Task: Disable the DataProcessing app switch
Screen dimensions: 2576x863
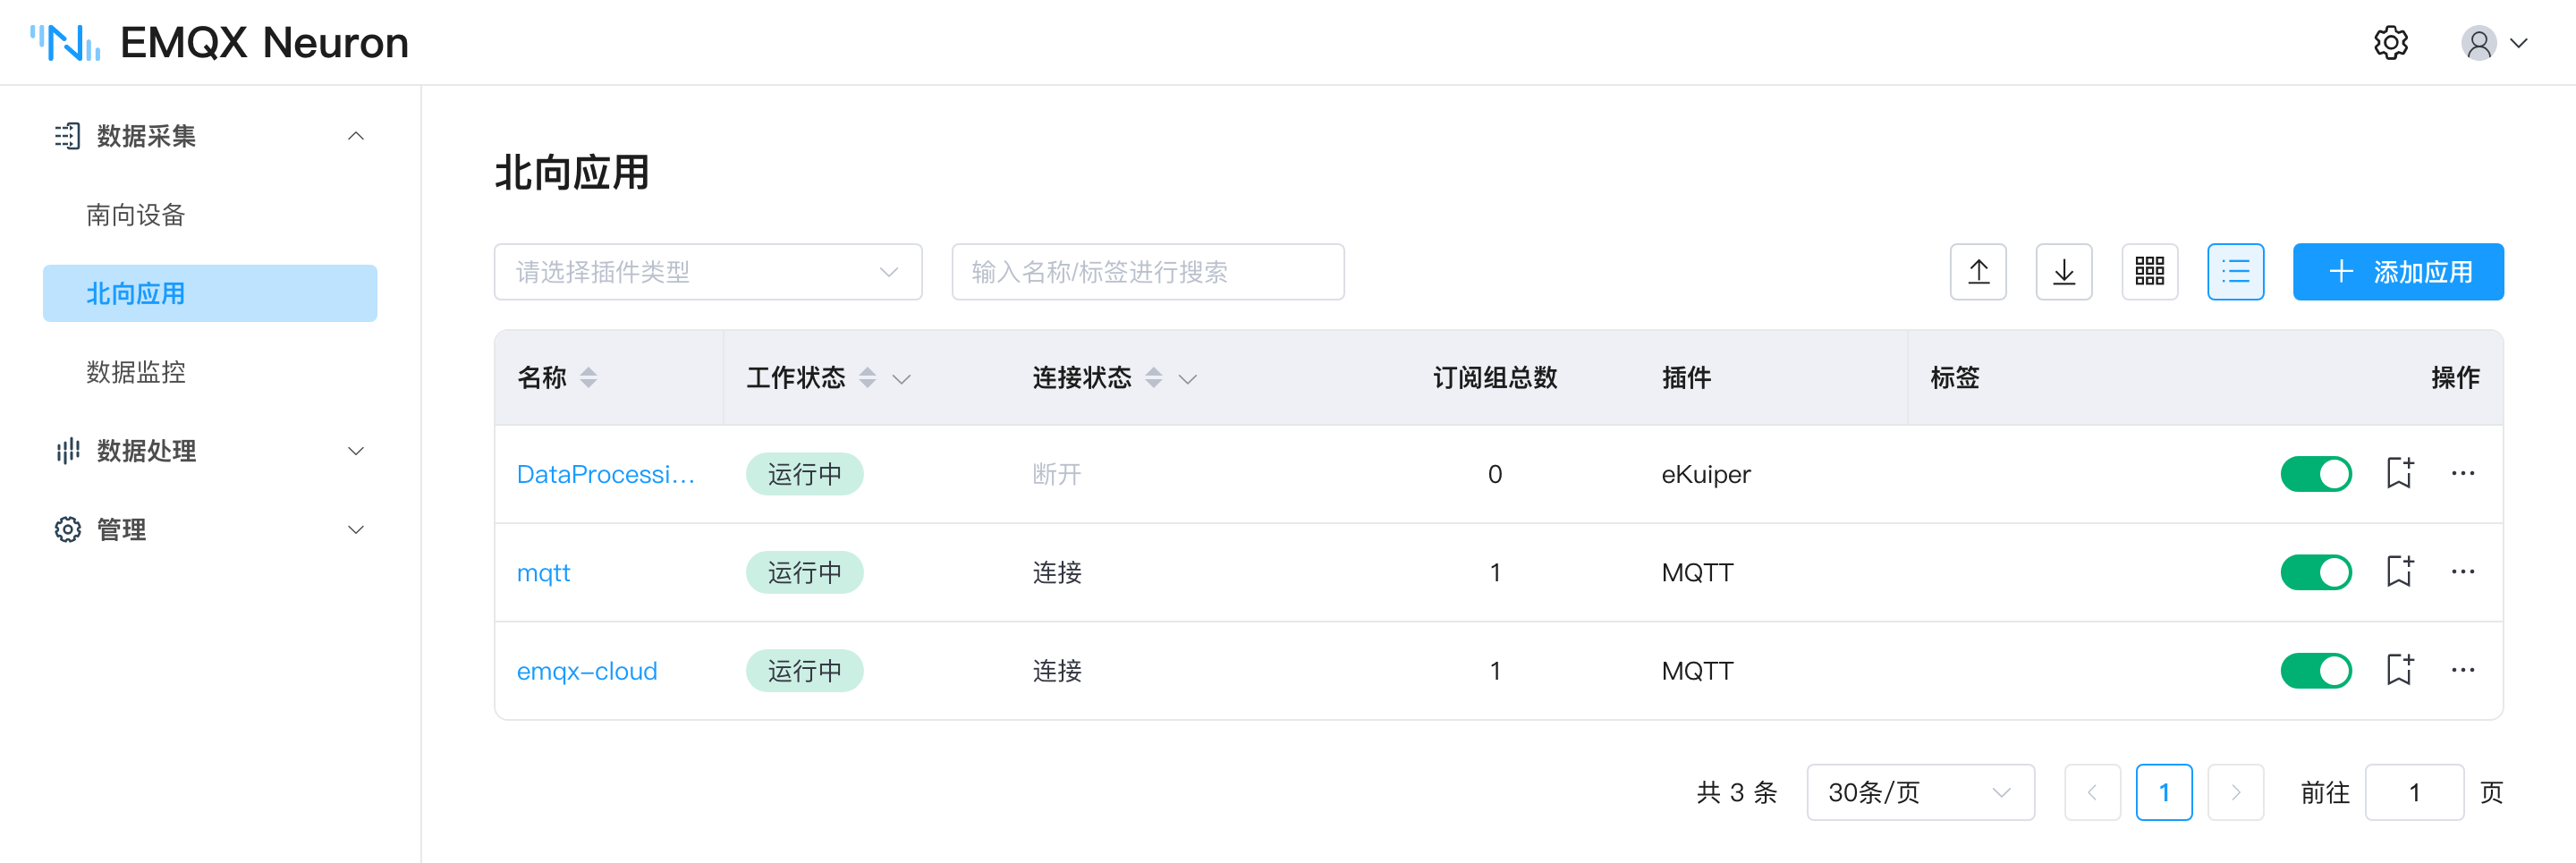Action: tap(2316, 474)
